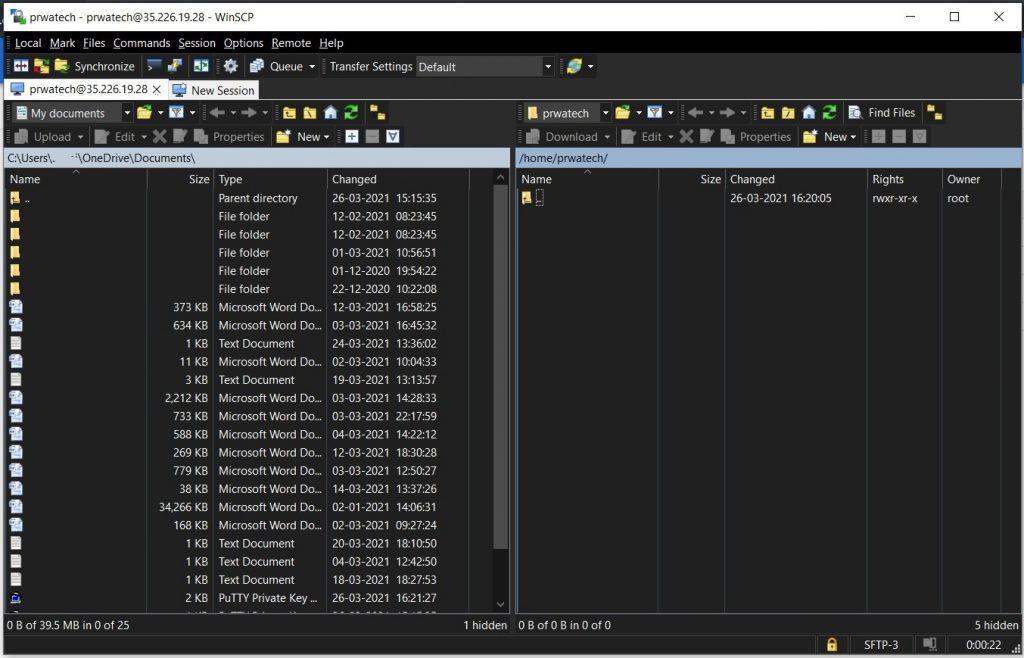The width and height of the screenshot is (1024, 658).
Task: Click the local panel vertical scrollbar thumb
Action: [x=501, y=369]
